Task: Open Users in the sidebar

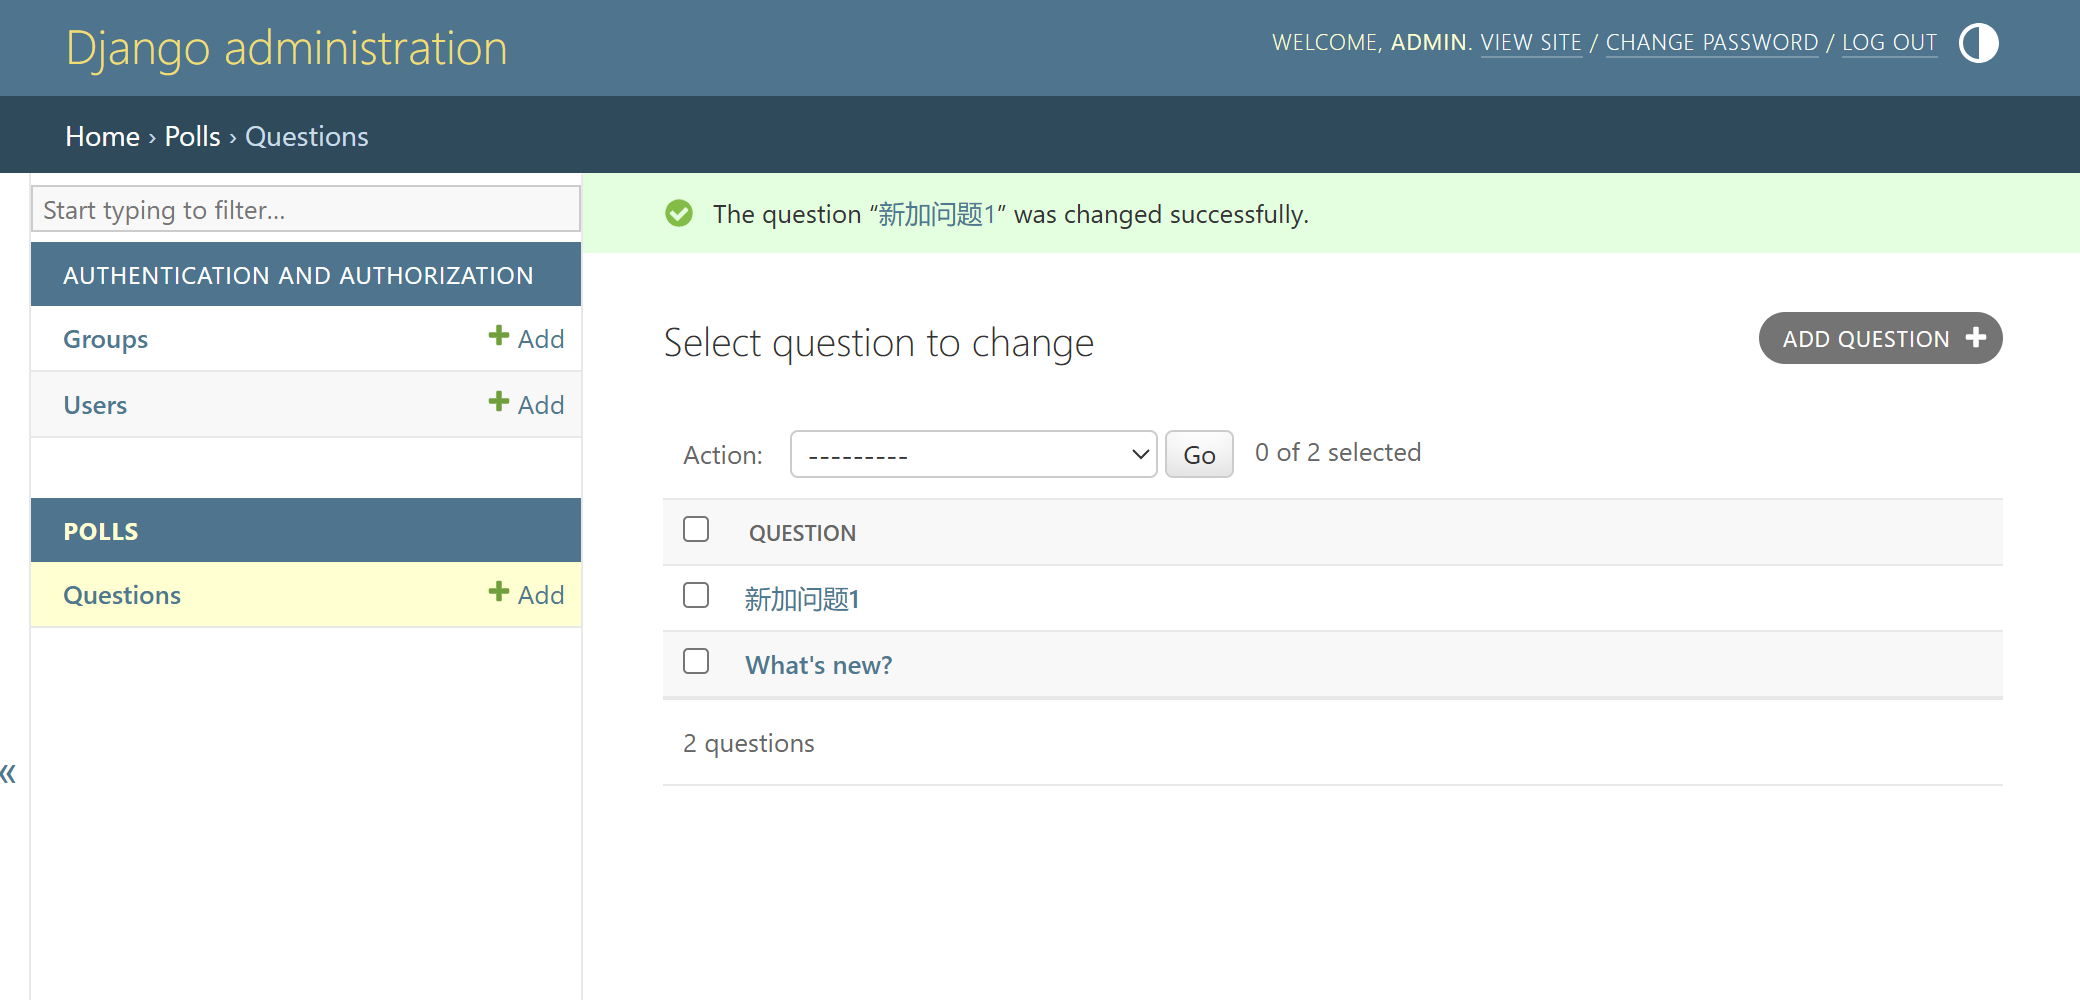Action: click(95, 405)
